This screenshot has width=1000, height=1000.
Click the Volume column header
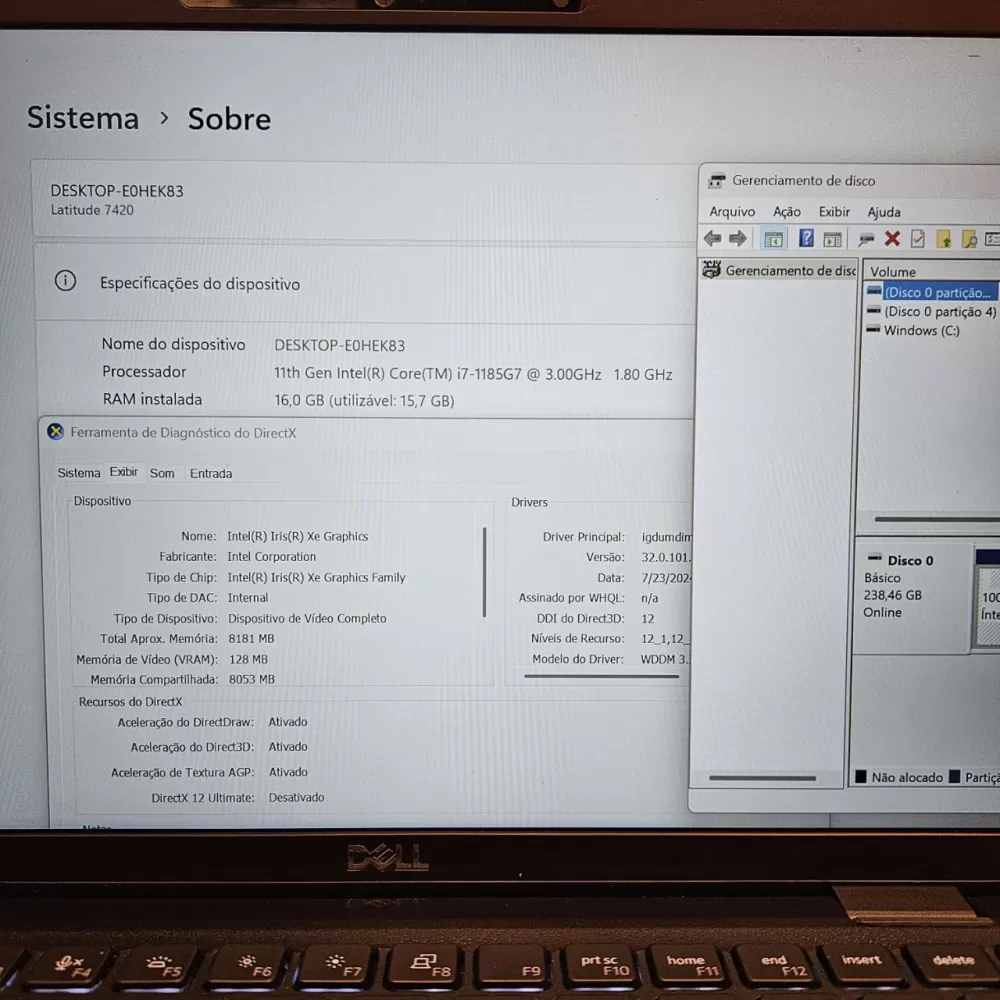(893, 272)
